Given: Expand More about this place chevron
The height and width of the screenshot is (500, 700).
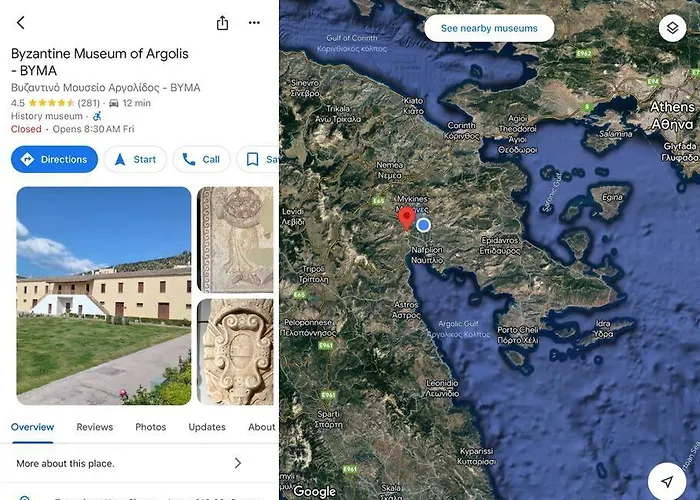Looking at the screenshot, I should 238,463.
